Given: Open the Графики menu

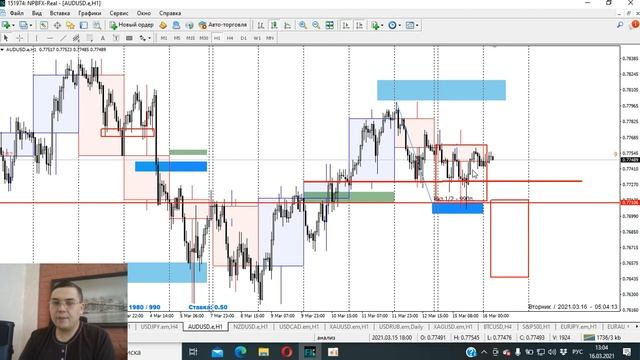Looking at the screenshot, I should pos(90,13).
